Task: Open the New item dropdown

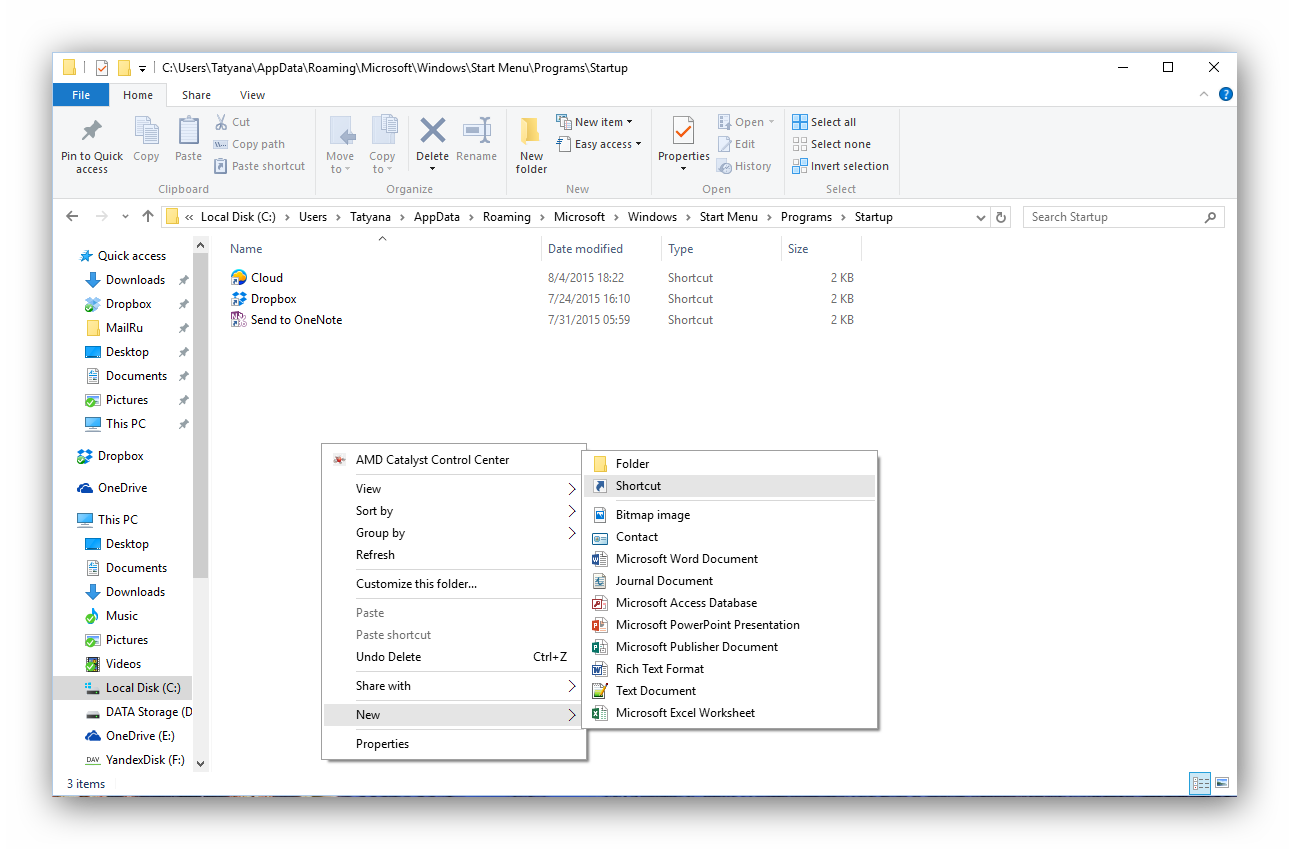Action: point(595,122)
